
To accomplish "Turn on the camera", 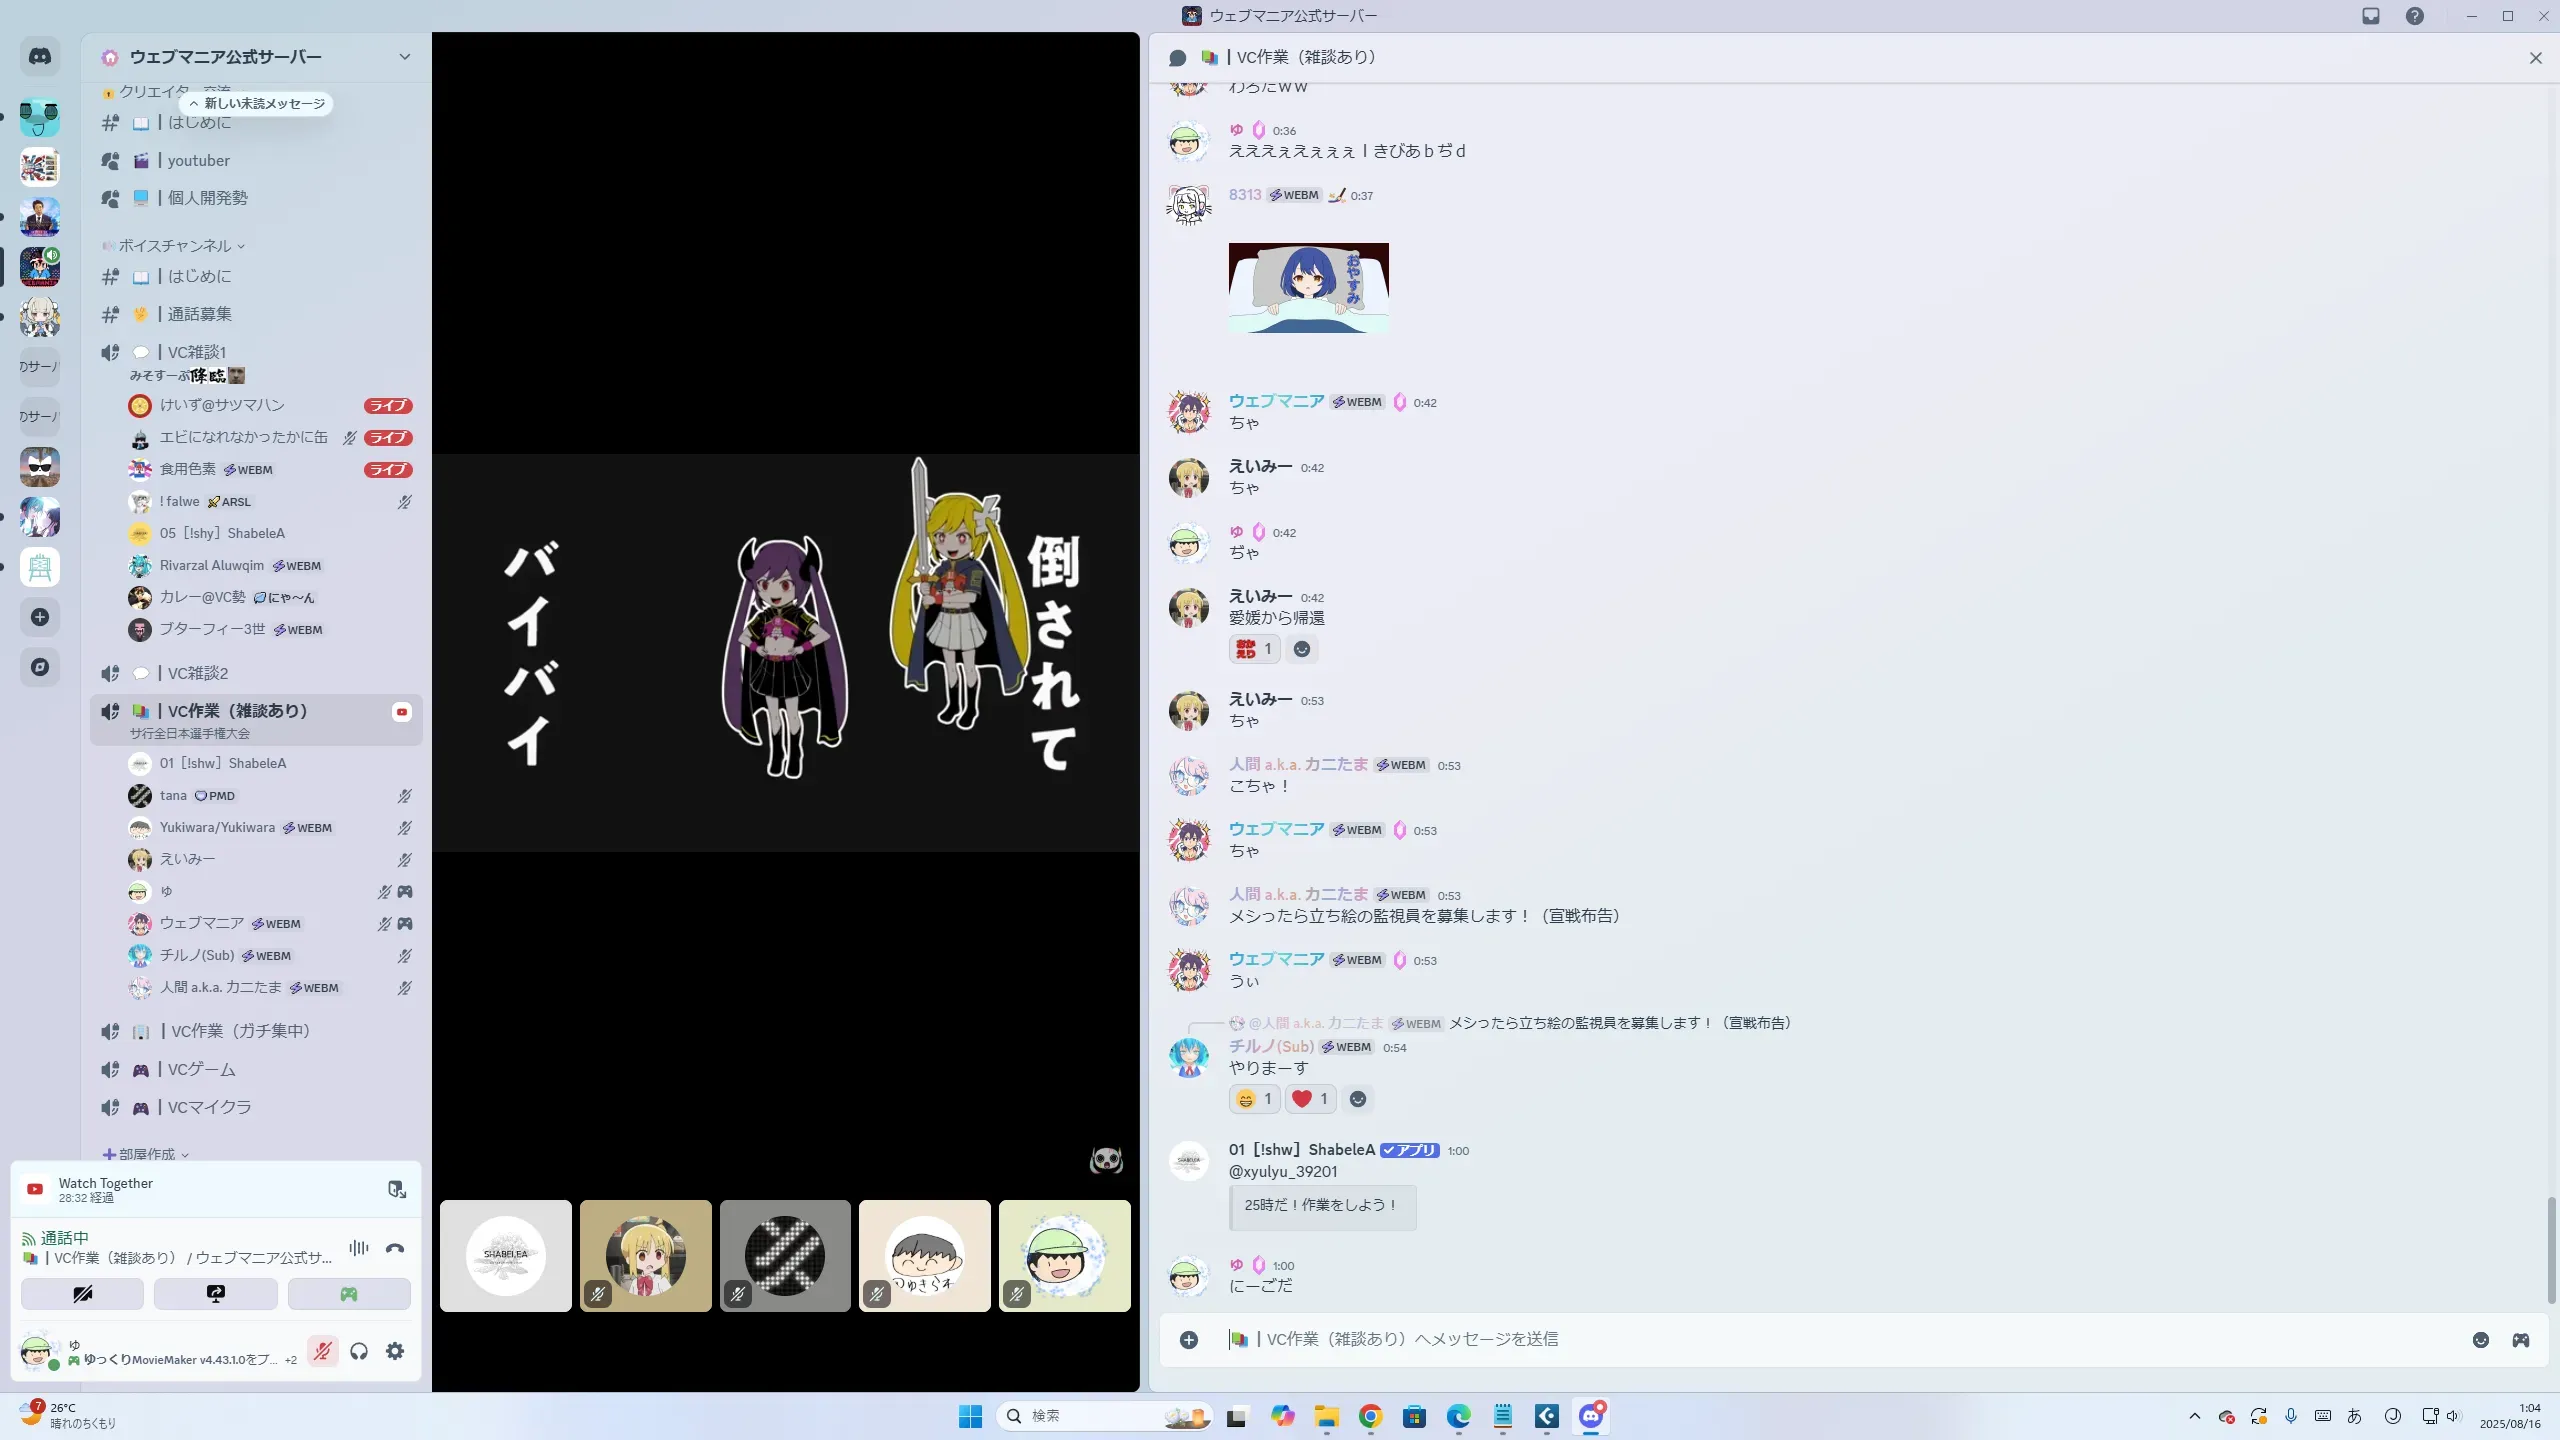I will [83, 1294].
